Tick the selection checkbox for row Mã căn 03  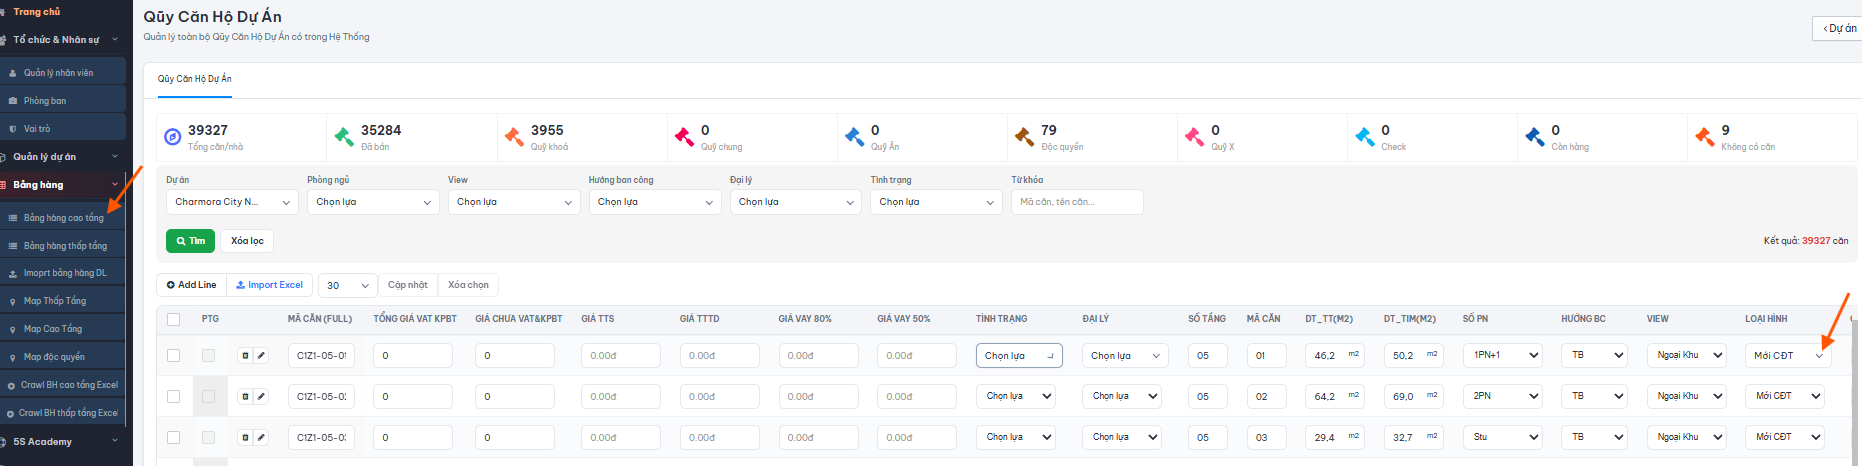point(173,437)
